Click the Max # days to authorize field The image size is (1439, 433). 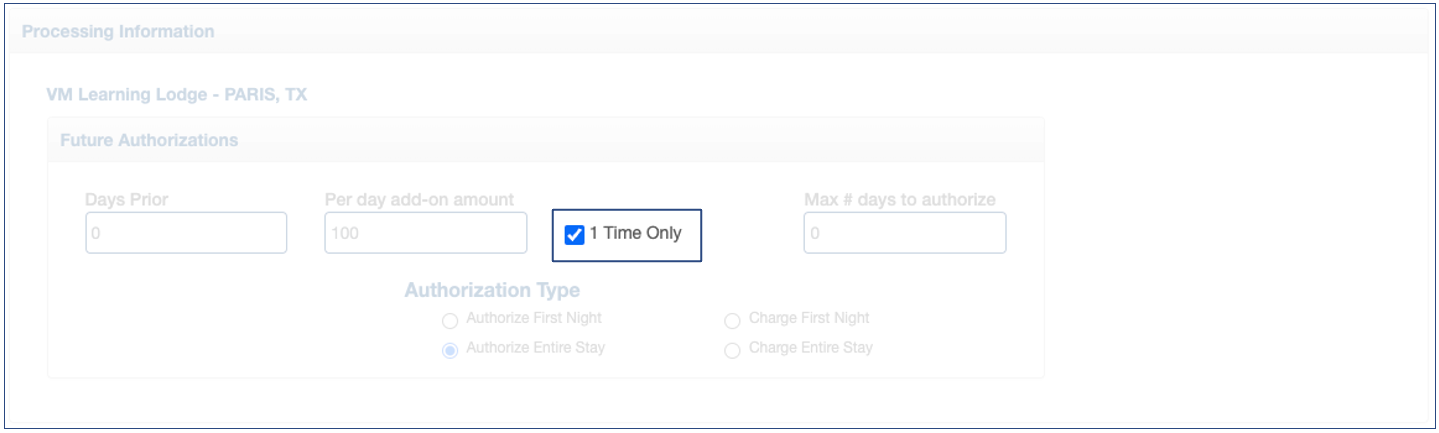pos(904,233)
